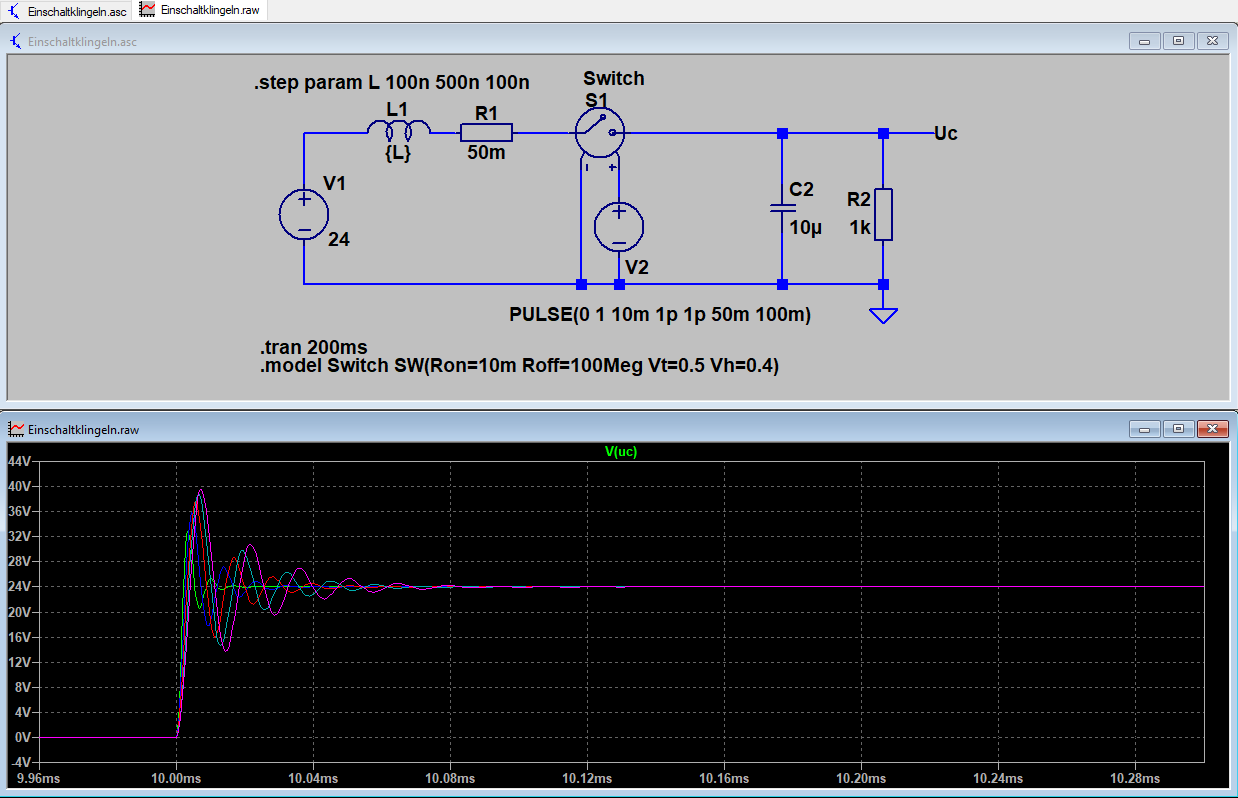The width and height of the screenshot is (1238, 798).
Task: Click the schematic window's title bar icon
Action: tap(17, 42)
